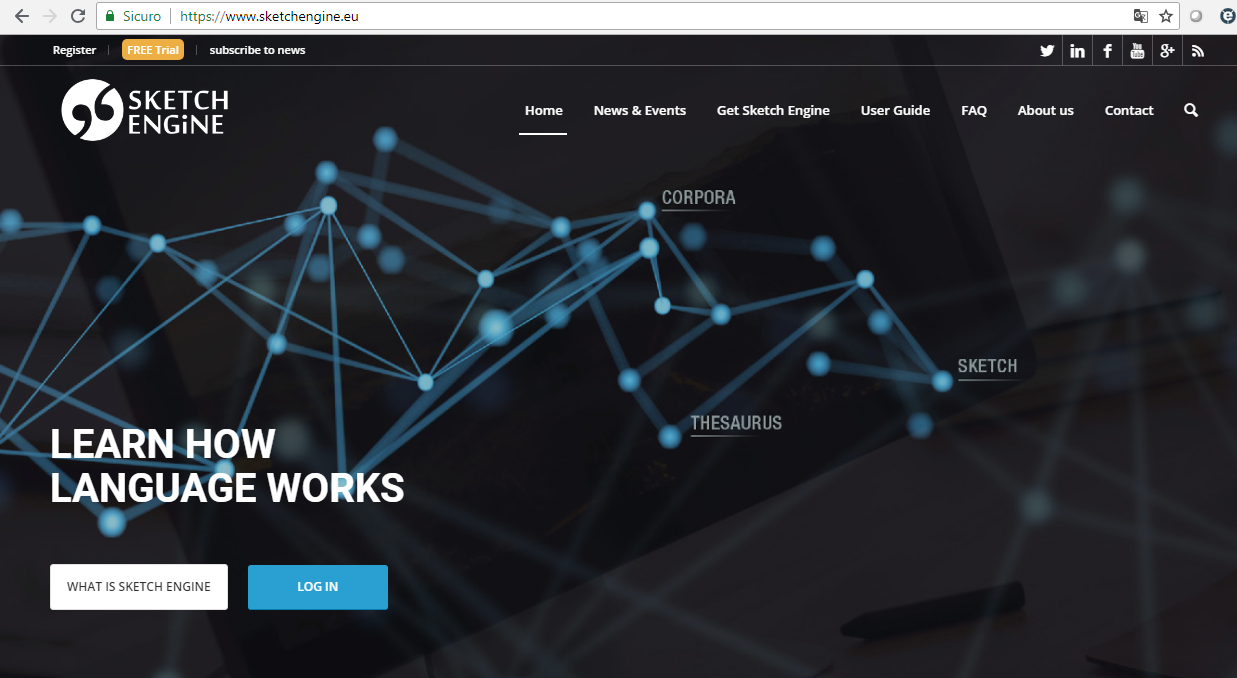This screenshot has height=678, width=1237.
Task: Click subscribe to news link
Action: click(257, 50)
